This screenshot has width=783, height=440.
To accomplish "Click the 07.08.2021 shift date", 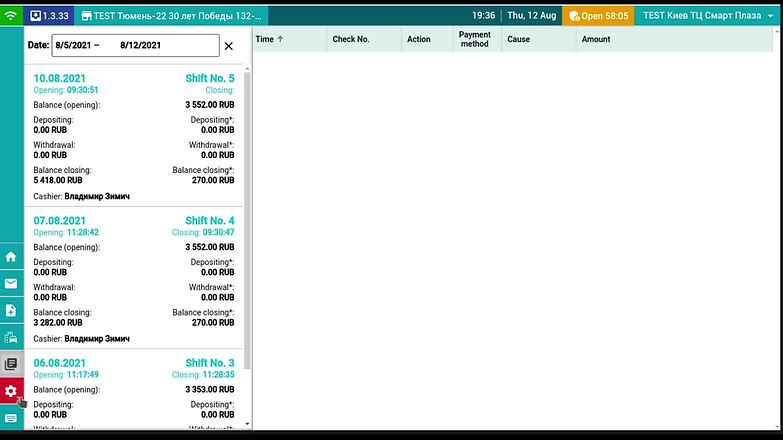I will (x=59, y=221).
